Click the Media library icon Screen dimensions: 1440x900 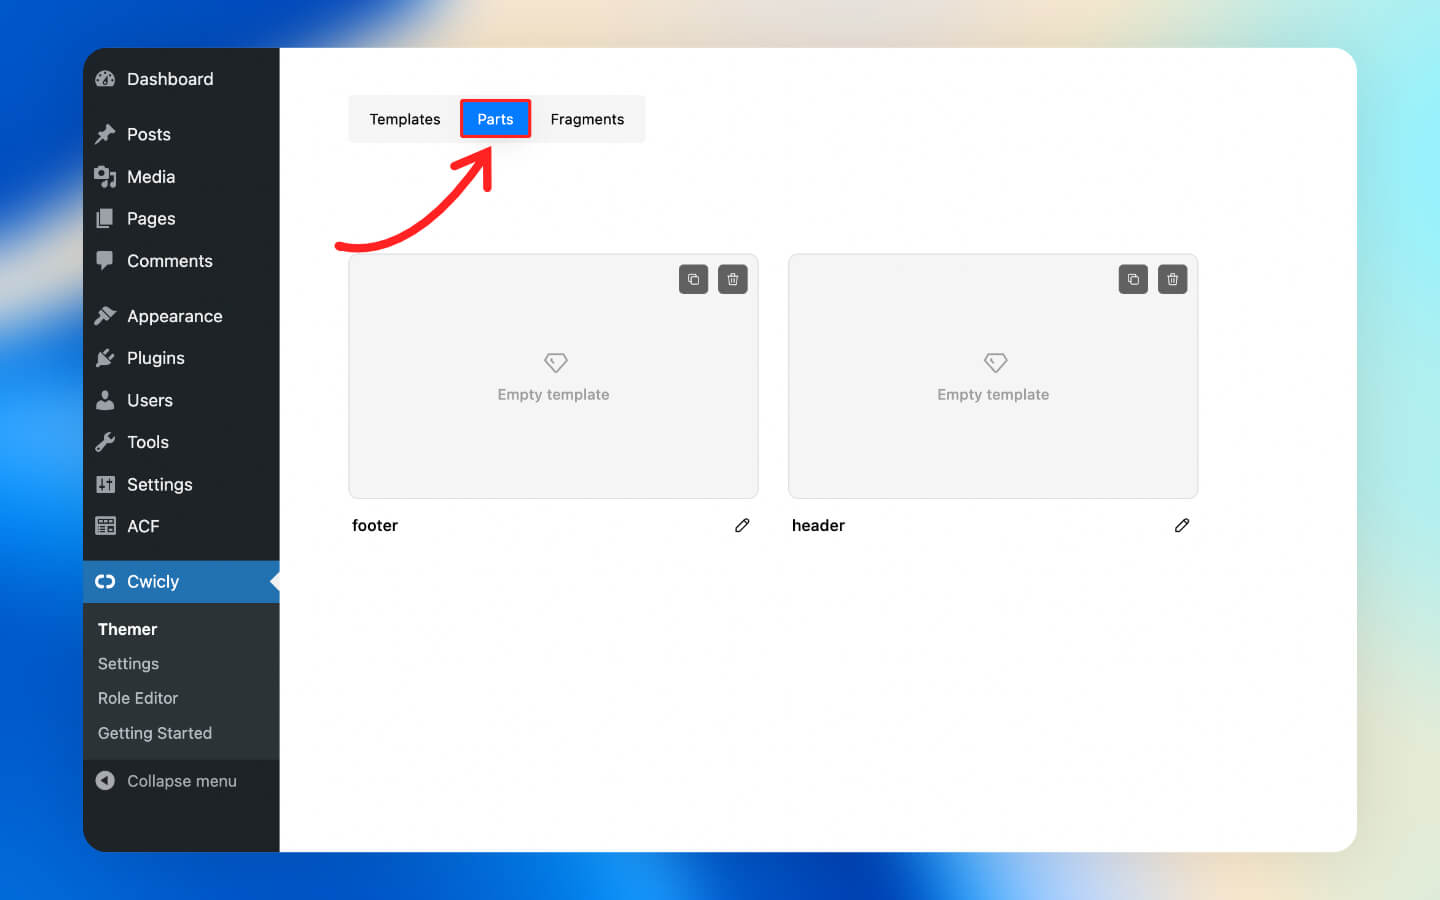(105, 177)
